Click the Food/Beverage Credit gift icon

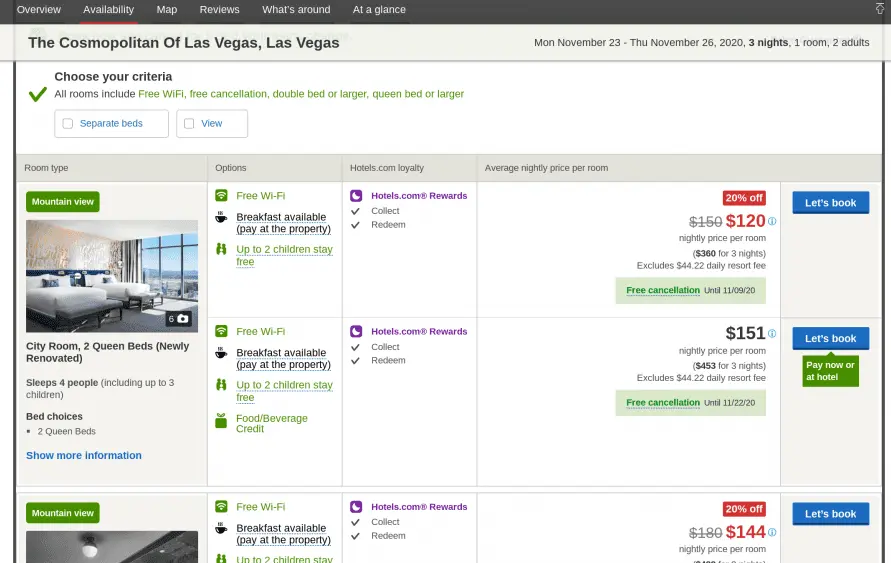click(x=221, y=420)
